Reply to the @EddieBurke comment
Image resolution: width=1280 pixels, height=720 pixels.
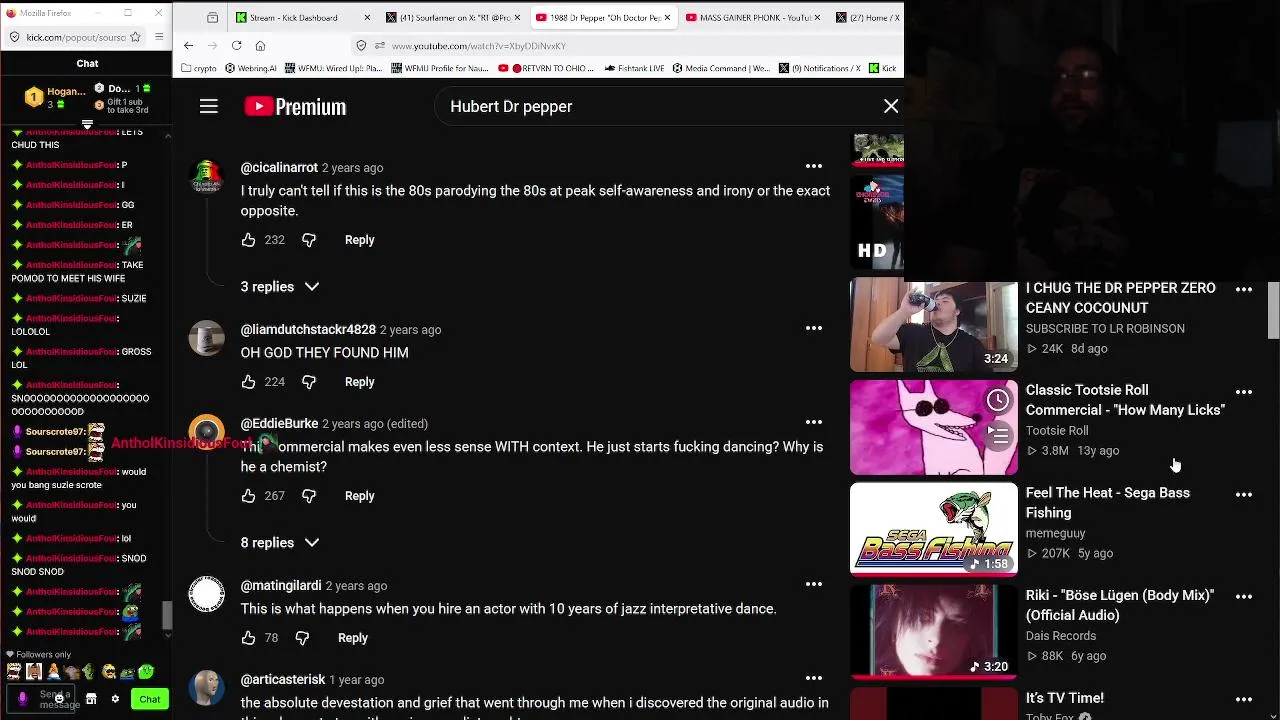[359, 496]
